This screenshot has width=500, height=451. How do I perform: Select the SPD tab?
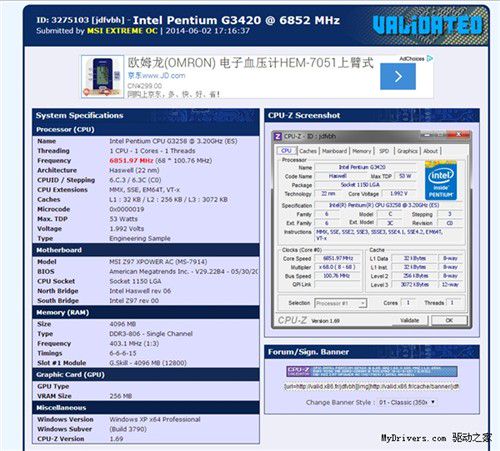point(384,151)
